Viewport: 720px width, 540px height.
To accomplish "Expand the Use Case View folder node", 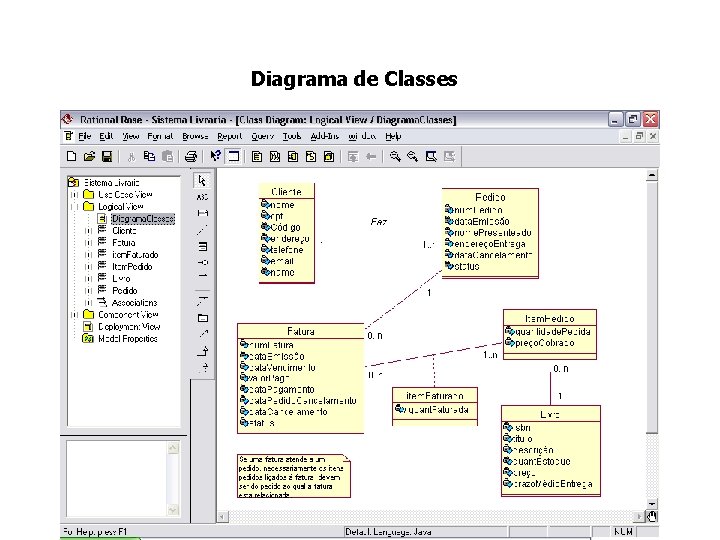I will click(74, 195).
